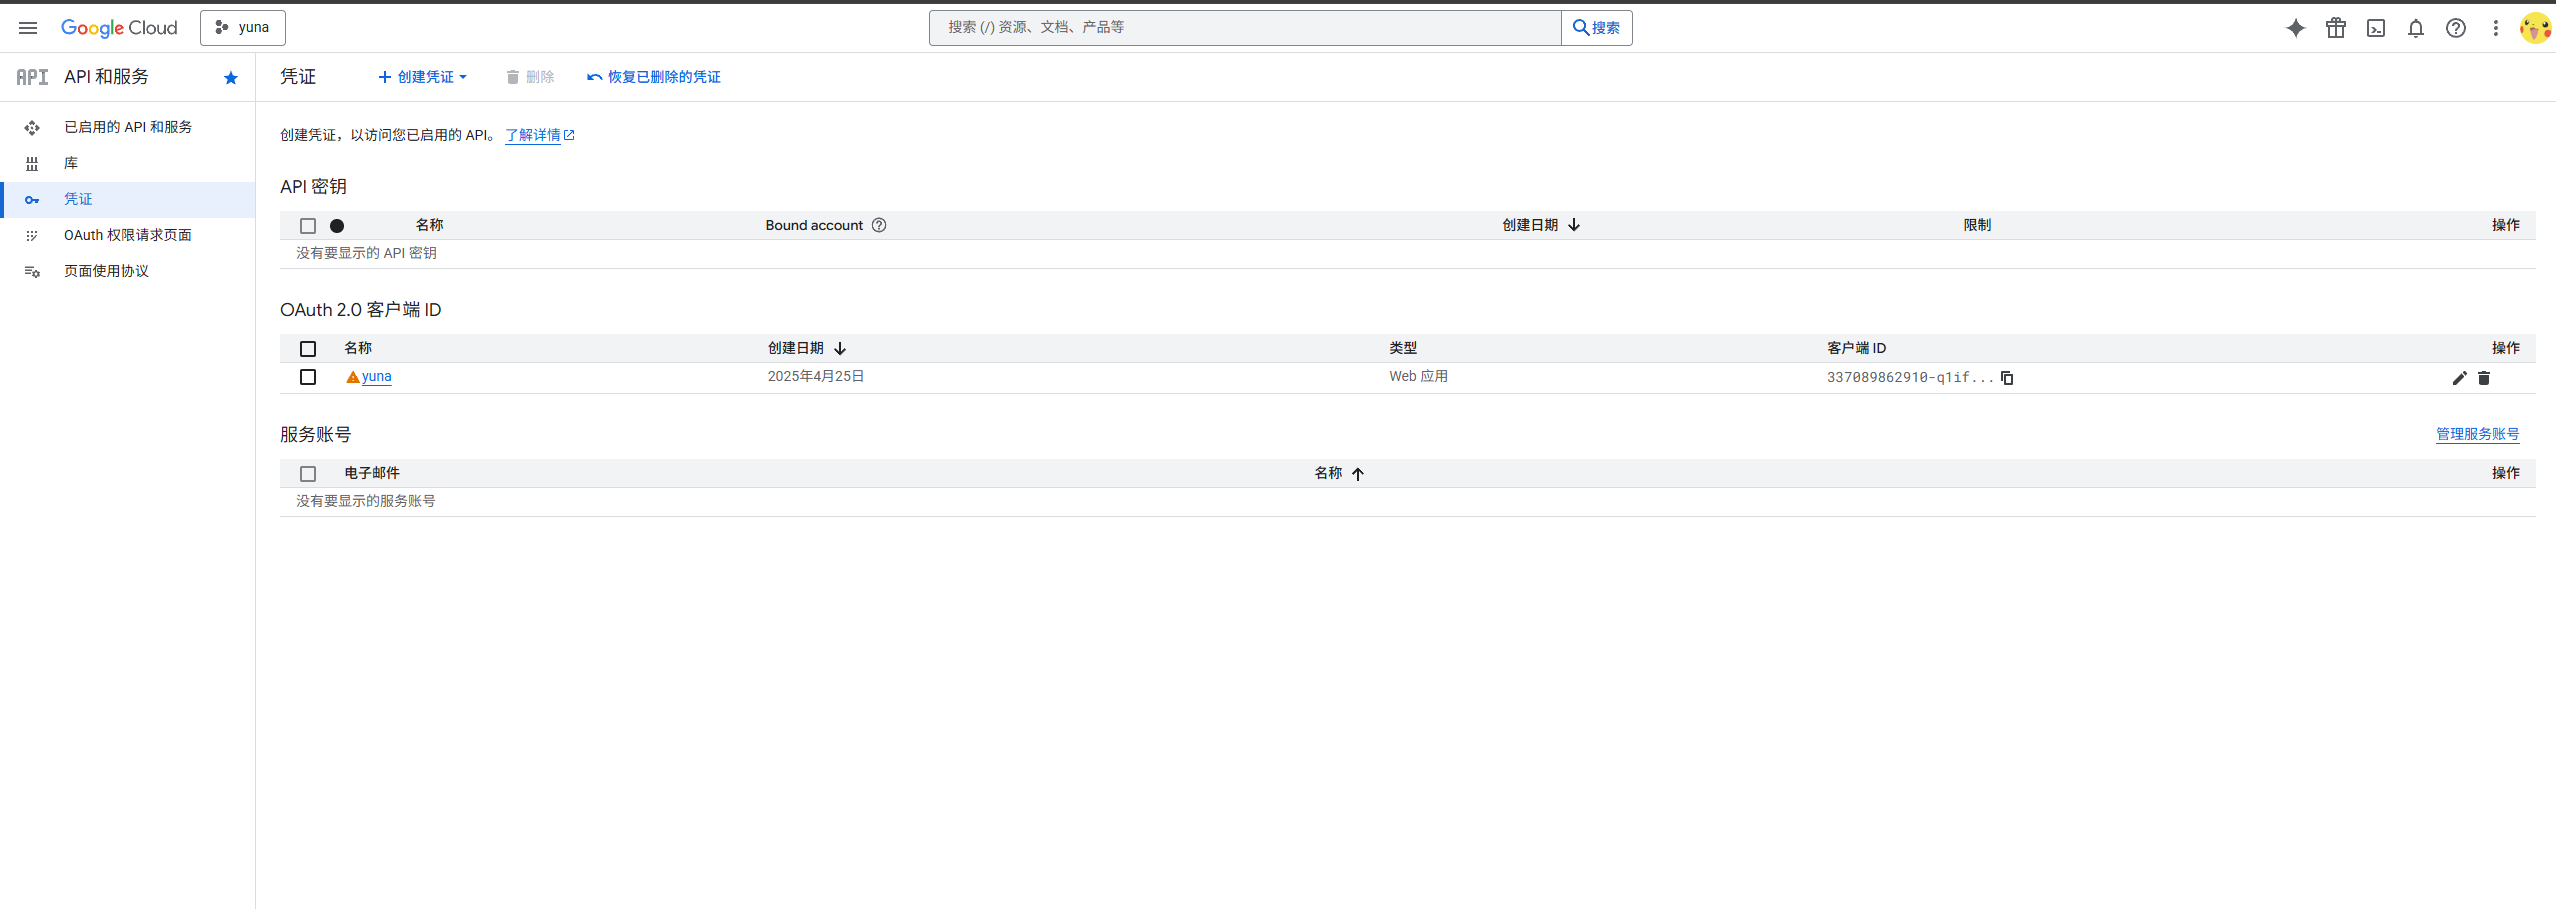2556x909 pixels.
Task: Toggle select-all checkbox in service accounts table
Action: [x=308, y=474]
